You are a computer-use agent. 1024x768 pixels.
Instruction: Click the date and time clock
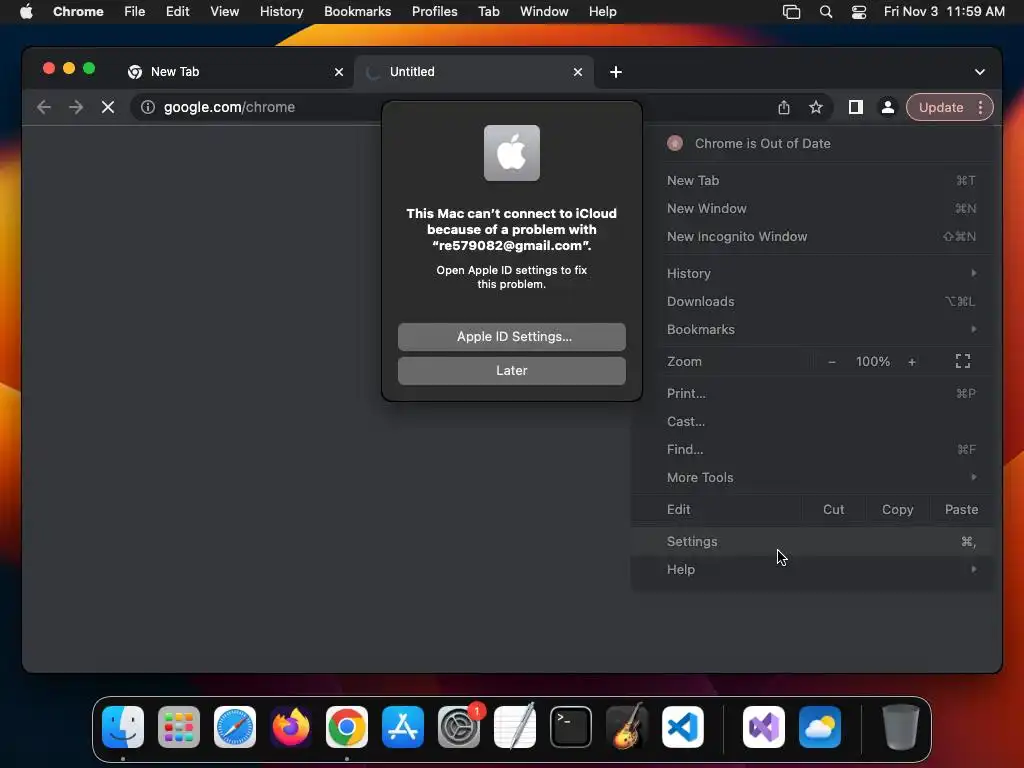(x=944, y=12)
